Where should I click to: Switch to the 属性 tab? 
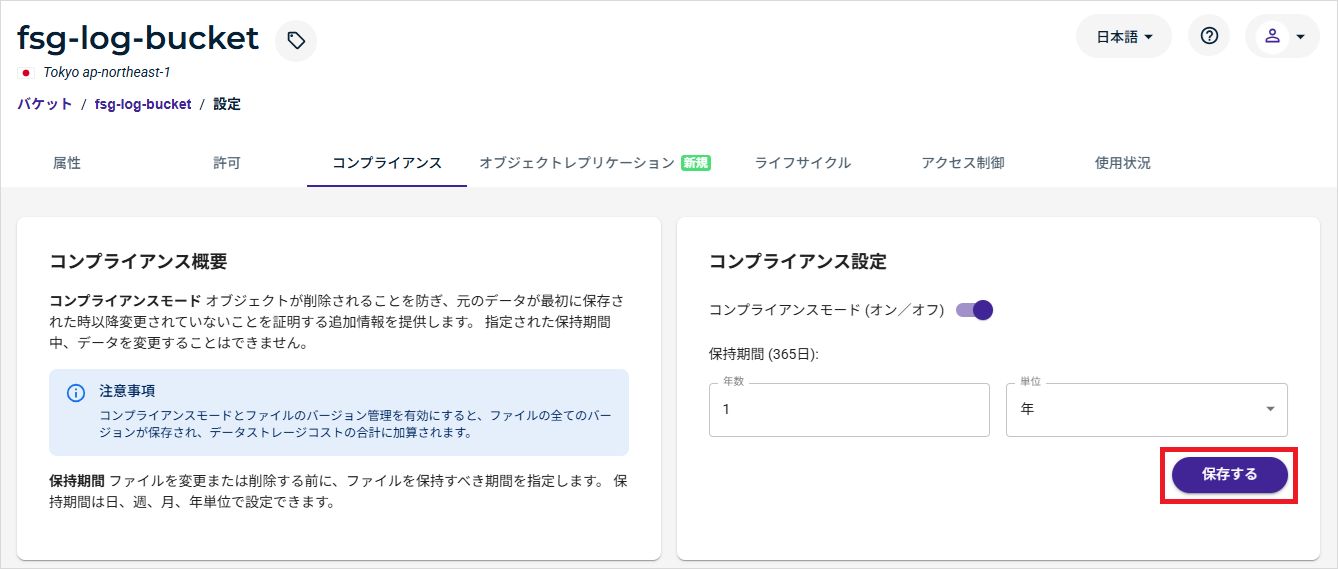(x=67, y=163)
